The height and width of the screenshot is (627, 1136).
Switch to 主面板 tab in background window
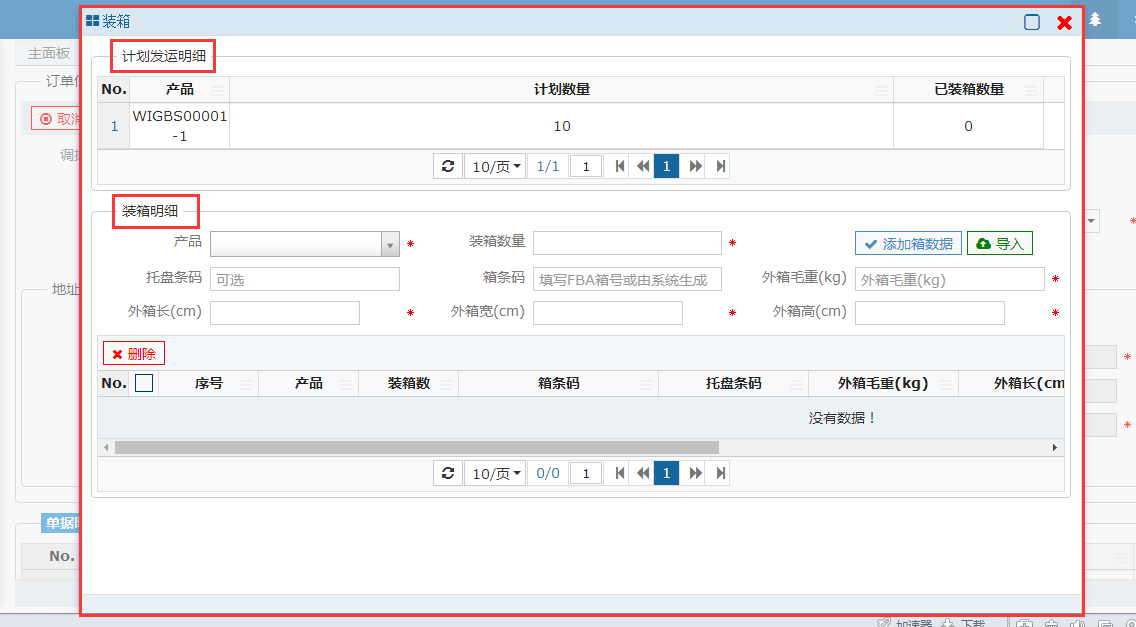click(x=49, y=53)
